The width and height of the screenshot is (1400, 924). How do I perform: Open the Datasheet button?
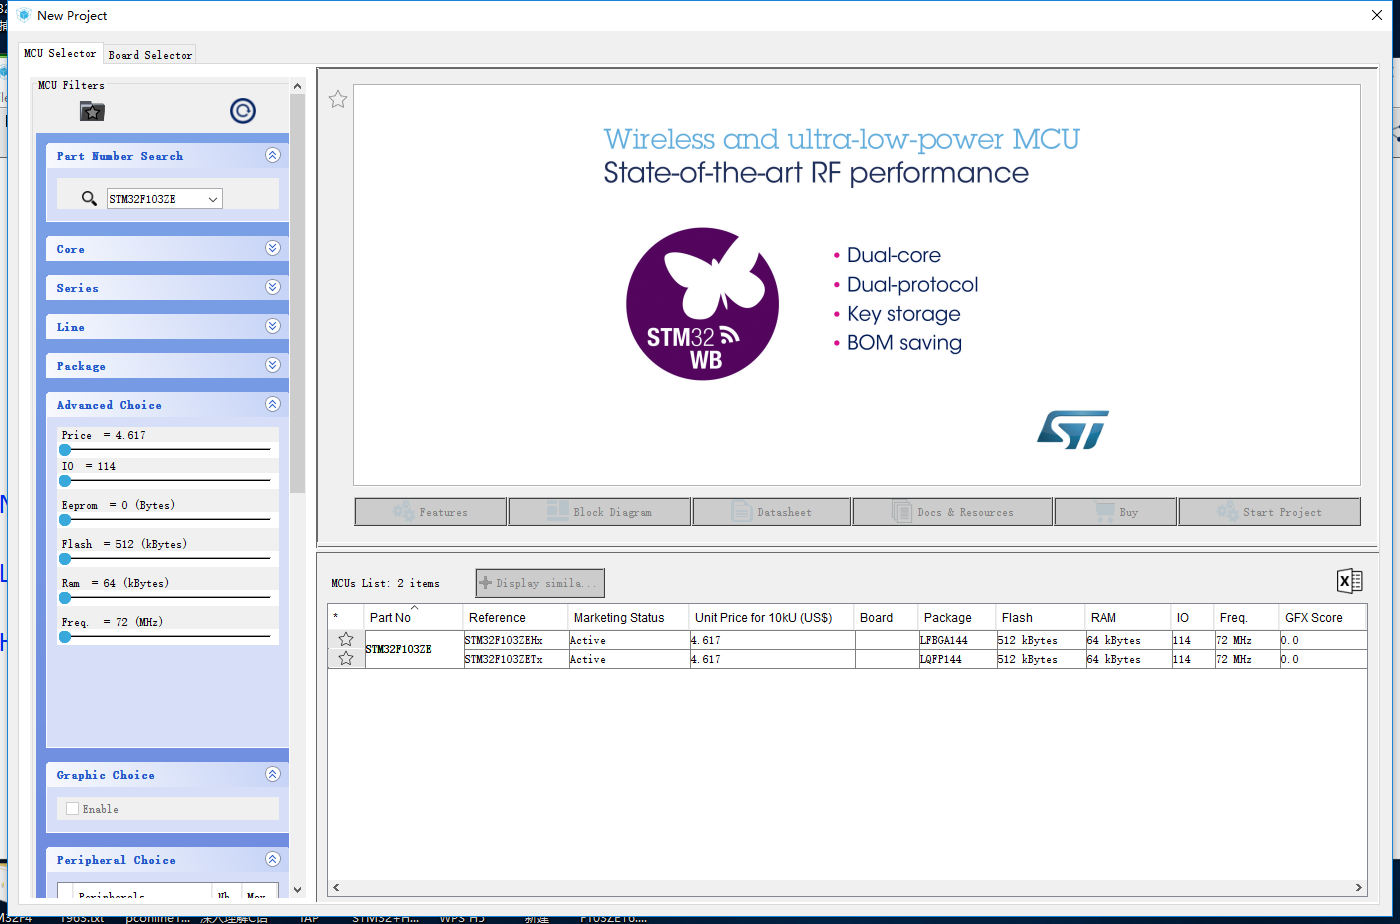pyautogui.click(x=772, y=511)
